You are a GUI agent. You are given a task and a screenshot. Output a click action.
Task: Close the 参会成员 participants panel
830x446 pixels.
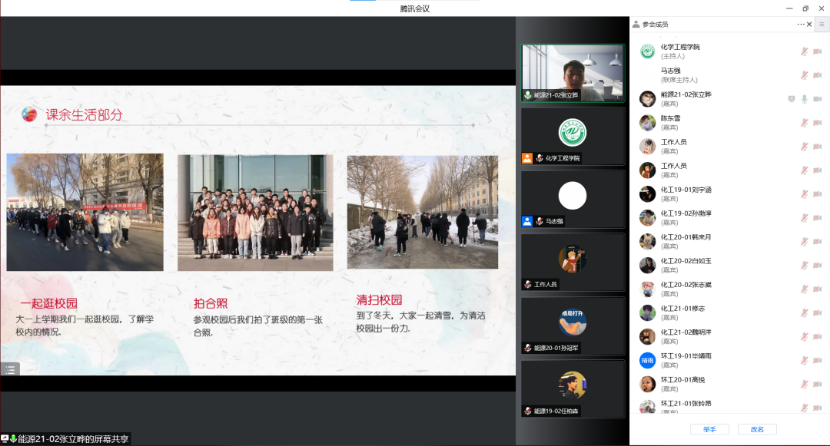tap(809, 24)
